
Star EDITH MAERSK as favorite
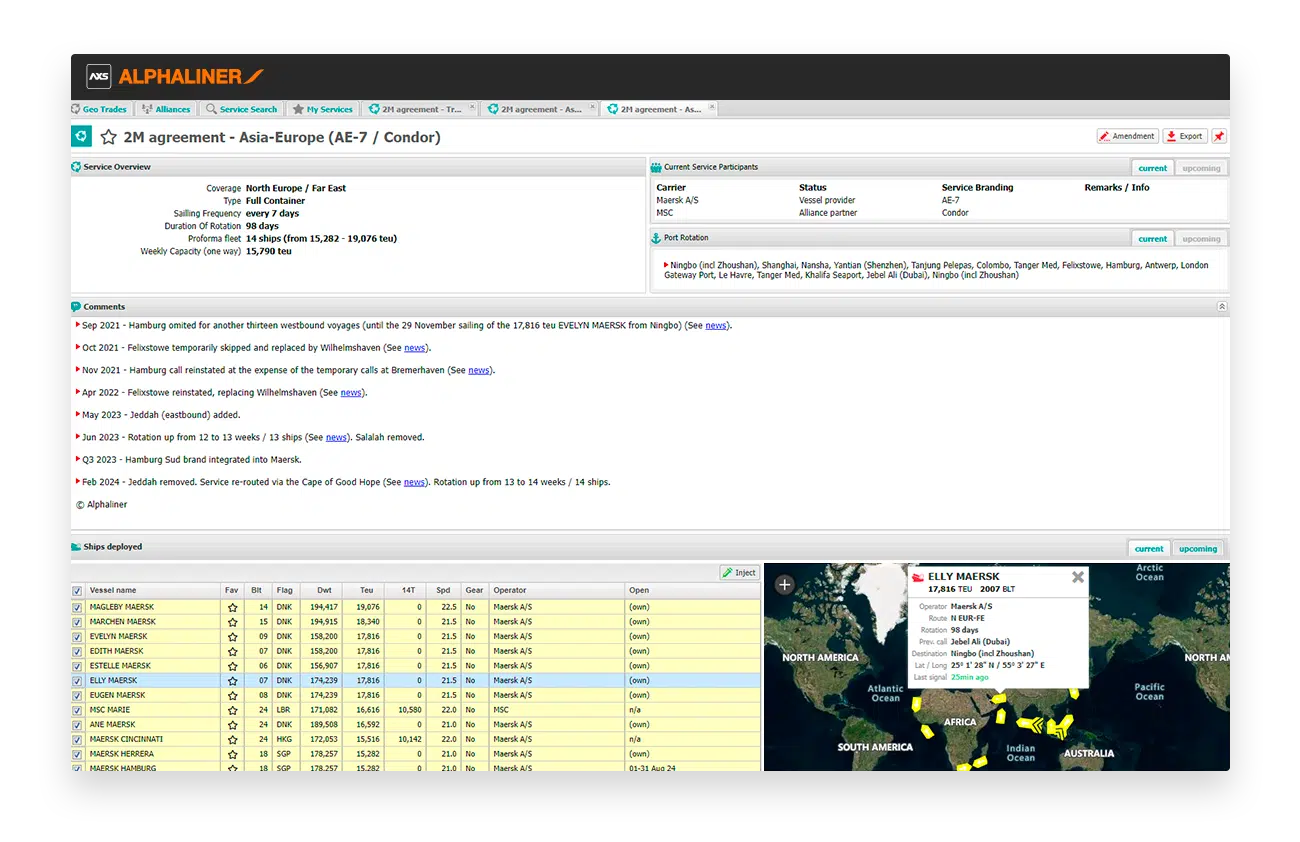pyautogui.click(x=233, y=651)
